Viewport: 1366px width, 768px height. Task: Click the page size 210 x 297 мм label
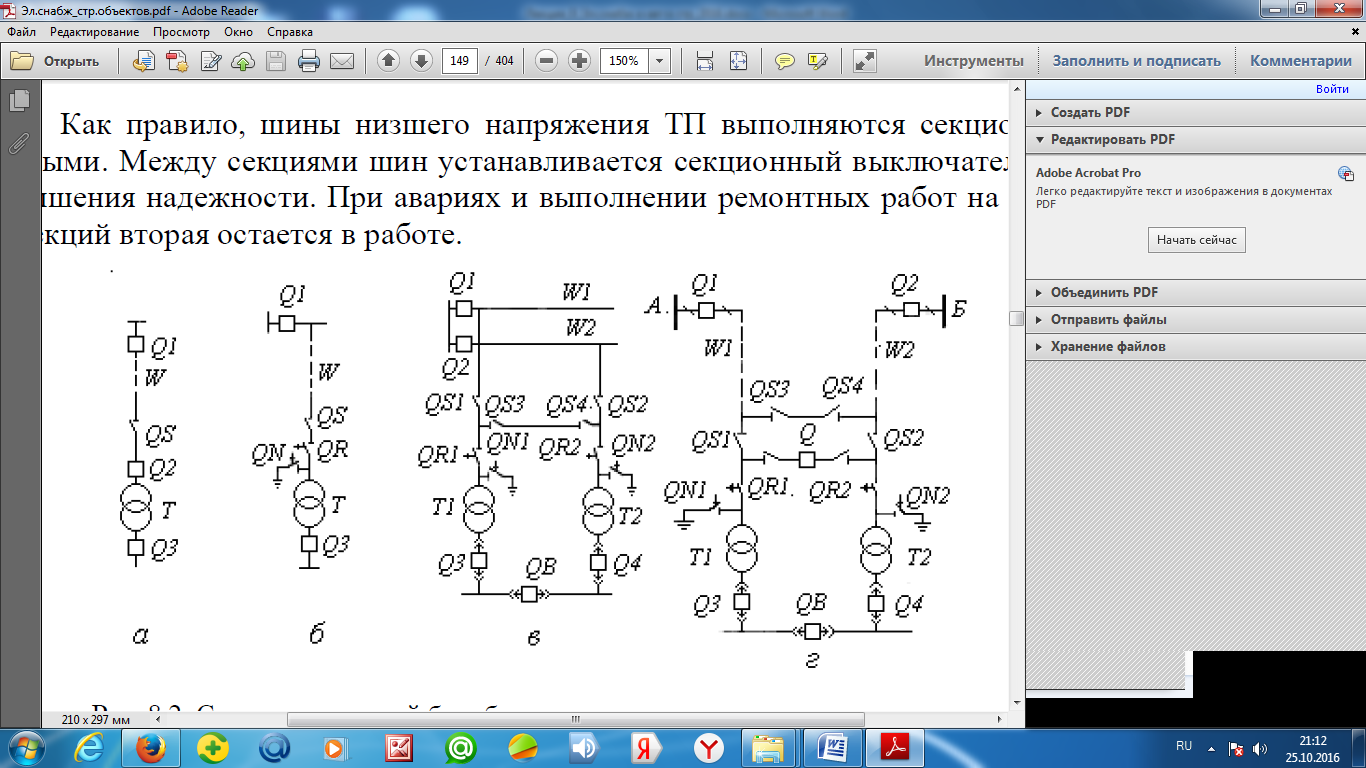(96, 720)
